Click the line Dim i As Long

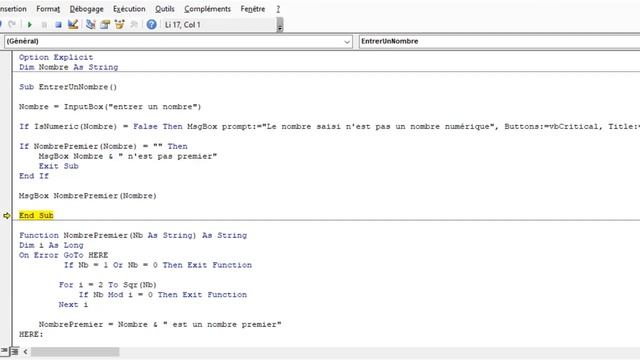[x=51, y=245]
